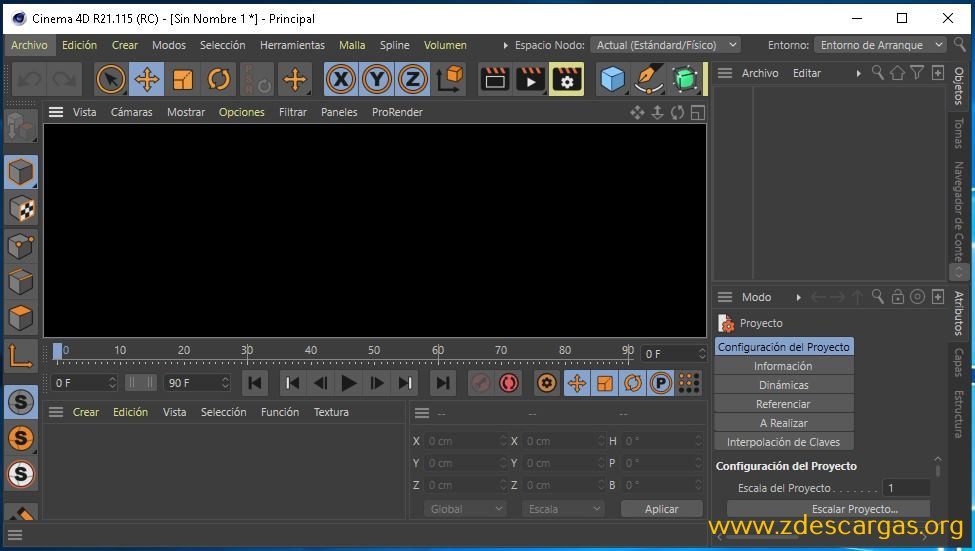Add green generator object icon

(685, 80)
